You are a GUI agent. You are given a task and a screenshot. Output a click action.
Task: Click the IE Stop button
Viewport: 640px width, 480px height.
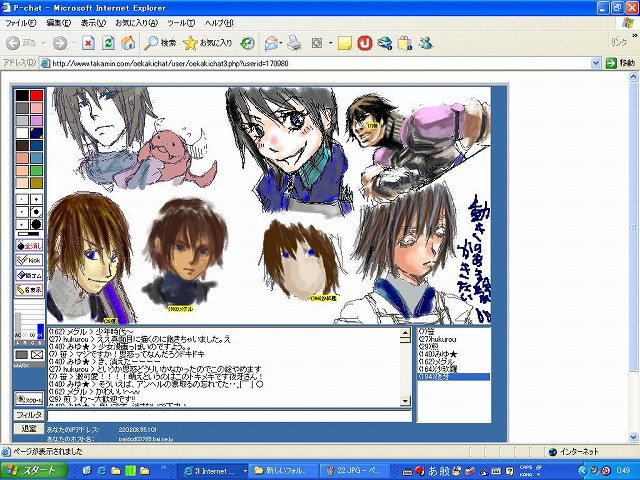tap(88, 43)
